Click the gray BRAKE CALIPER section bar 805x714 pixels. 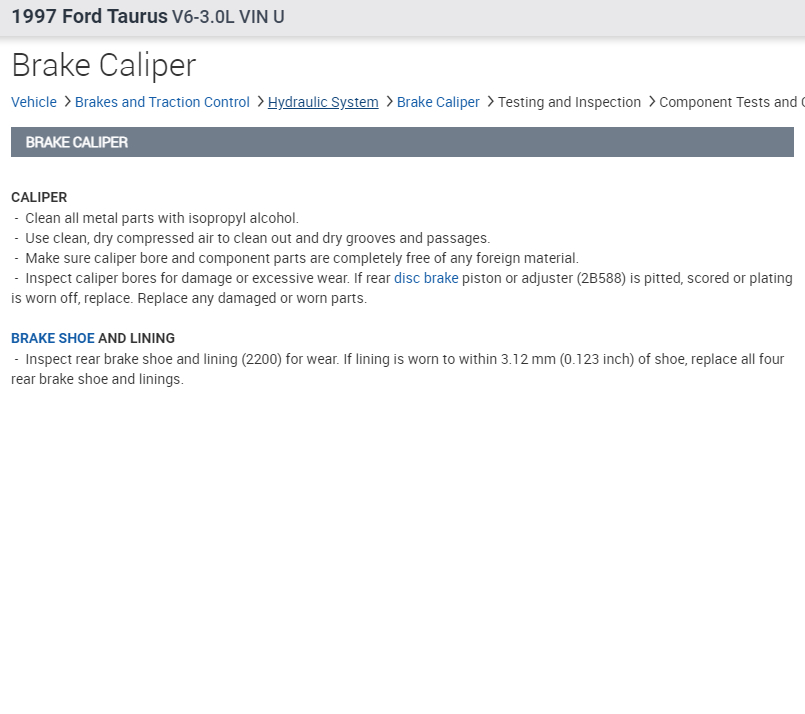[402, 142]
